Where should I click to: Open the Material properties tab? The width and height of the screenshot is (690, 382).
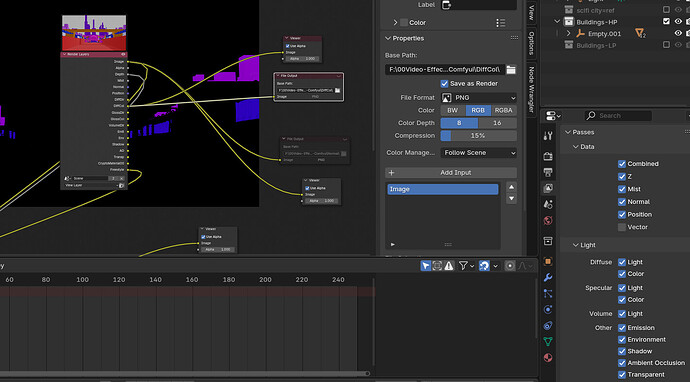pyautogui.click(x=548, y=357)
